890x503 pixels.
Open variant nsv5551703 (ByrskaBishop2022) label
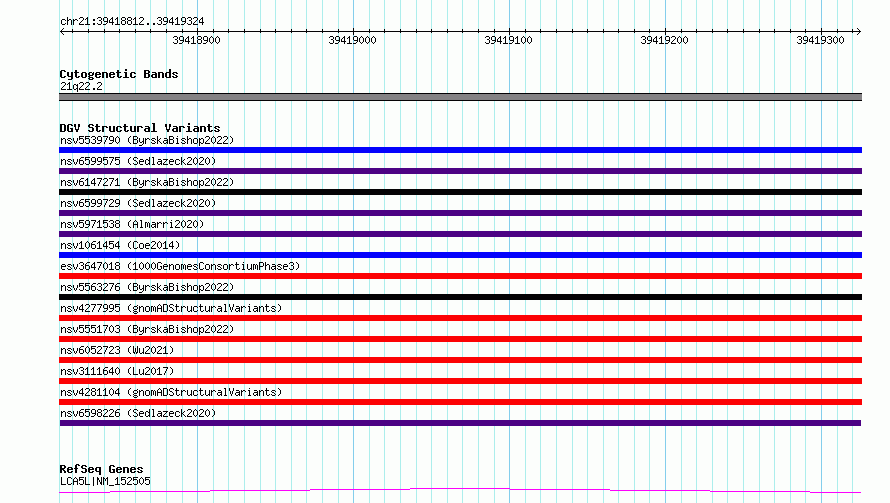(147, 329)
